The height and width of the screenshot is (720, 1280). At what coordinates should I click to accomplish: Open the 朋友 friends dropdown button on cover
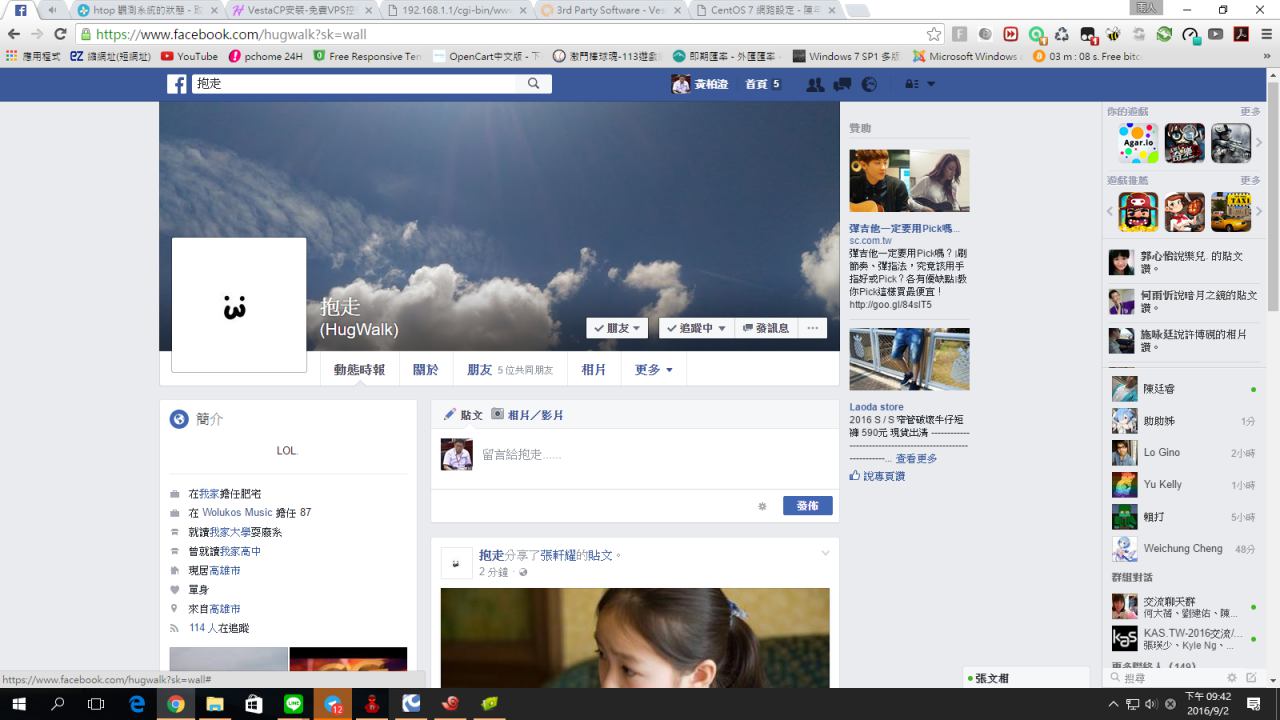[x=617, y=328]
